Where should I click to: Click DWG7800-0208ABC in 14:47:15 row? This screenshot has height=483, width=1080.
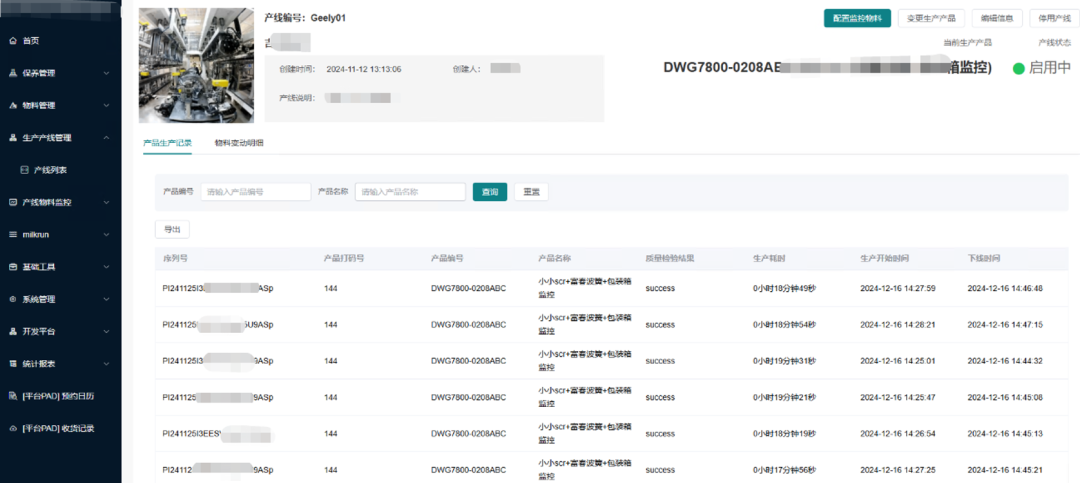468,325
